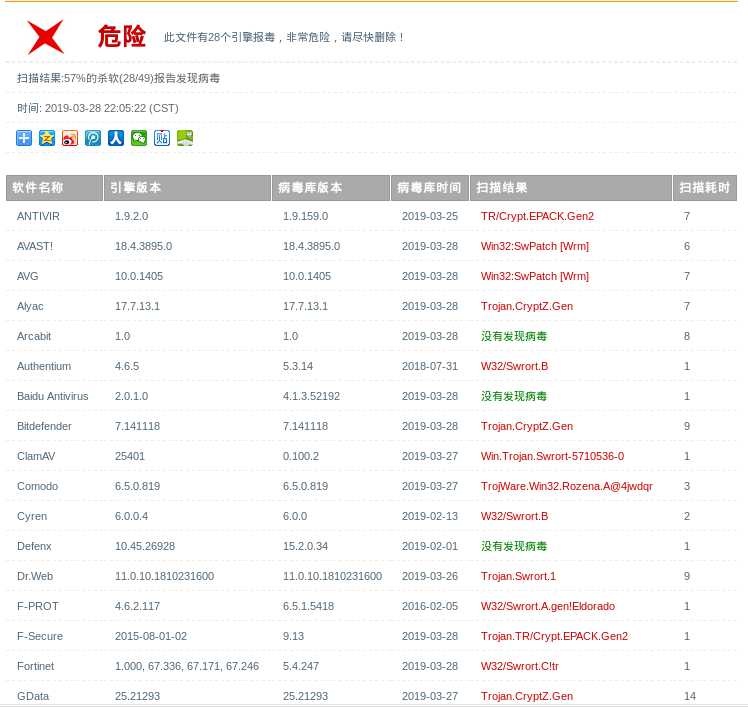Select the Defenx row name
This screenshot has width=748, height=707.
34,547
